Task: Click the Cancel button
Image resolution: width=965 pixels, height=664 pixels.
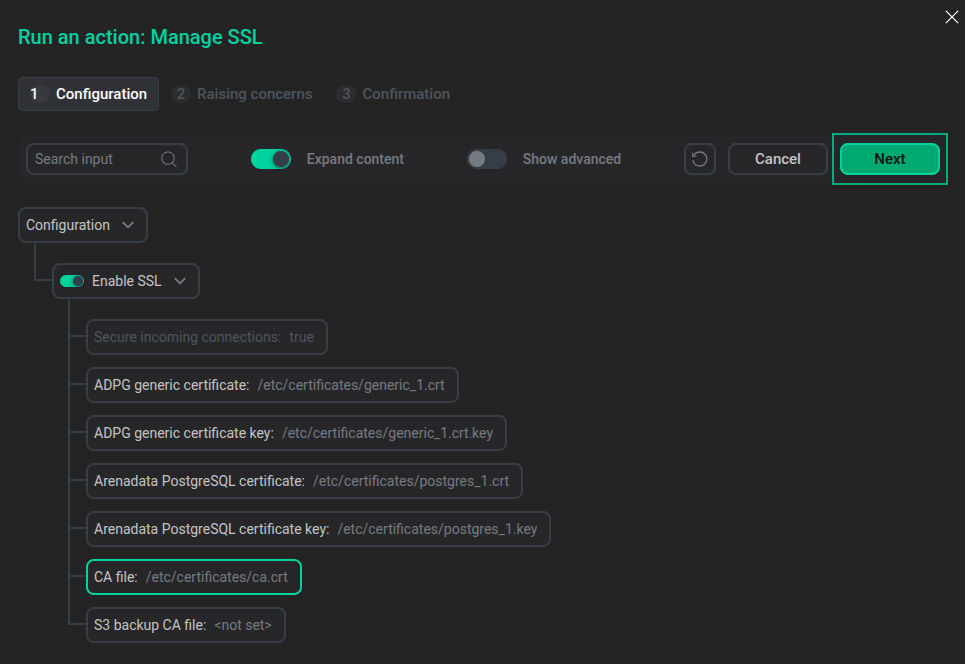Action: click(778, 159)
